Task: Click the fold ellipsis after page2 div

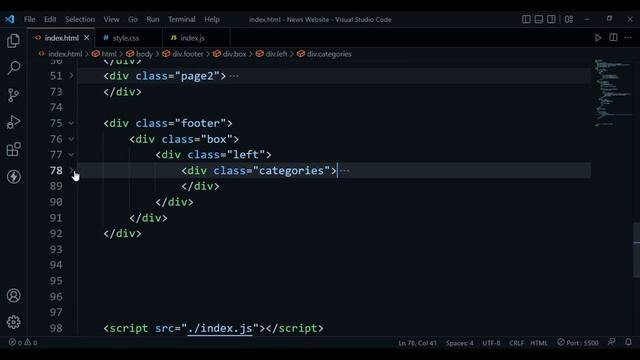Action: pos(234,76)
